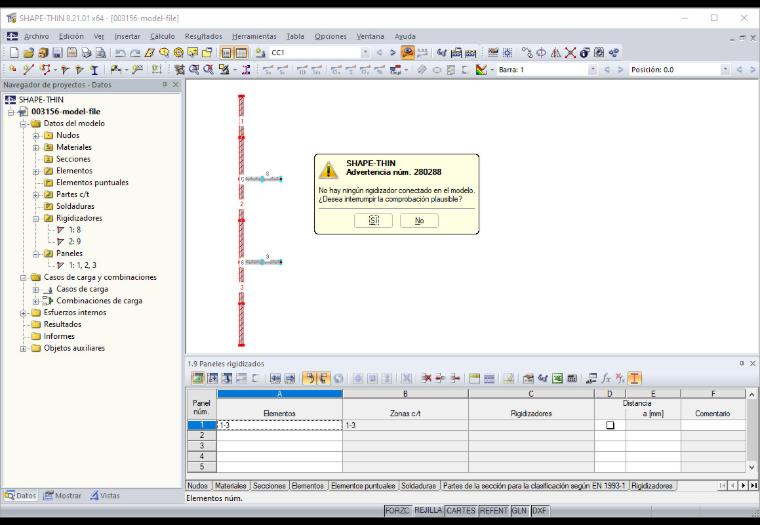760x525 pixels.
Task: Select Resultados folder in tree
Action: (63, 325)
